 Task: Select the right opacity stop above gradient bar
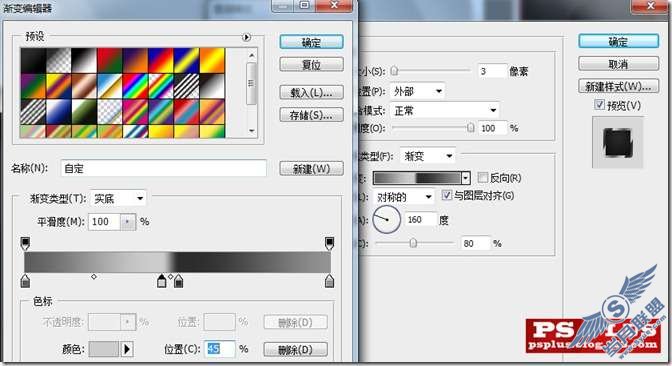(329, 243)
